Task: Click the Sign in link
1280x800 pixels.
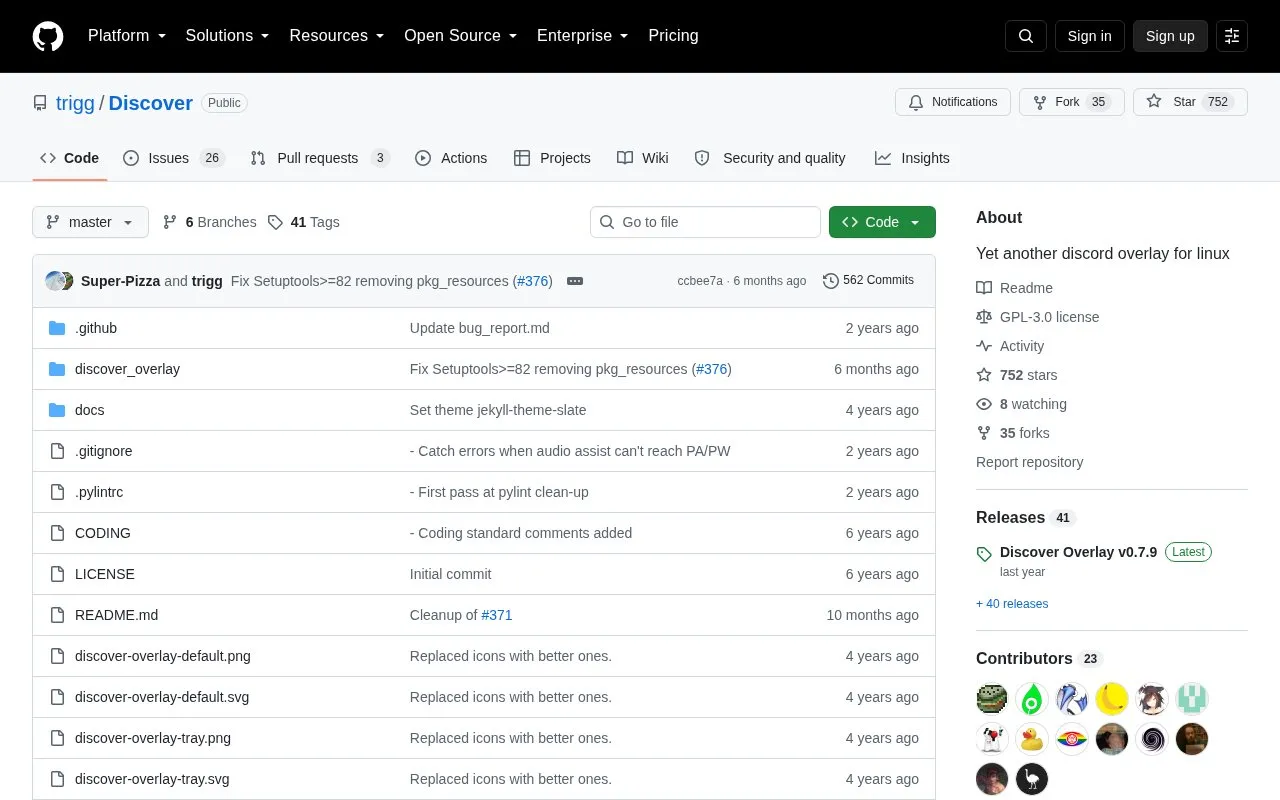Action: [1089, 36]
